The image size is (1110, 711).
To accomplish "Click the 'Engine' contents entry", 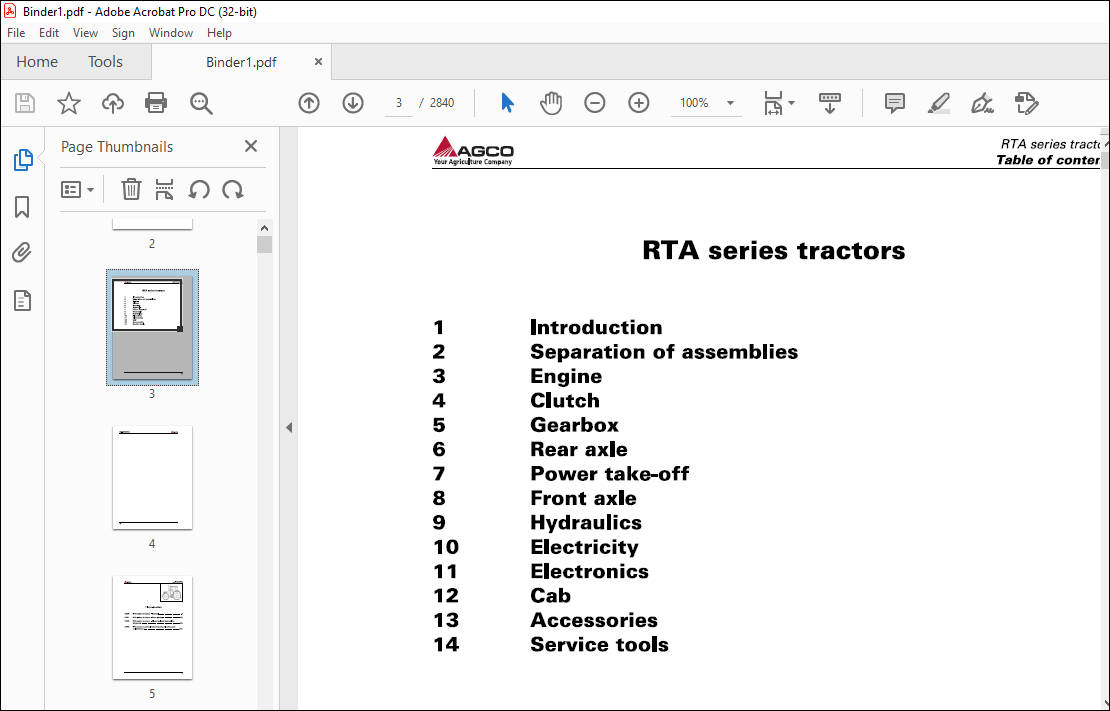I will point(566,376).
